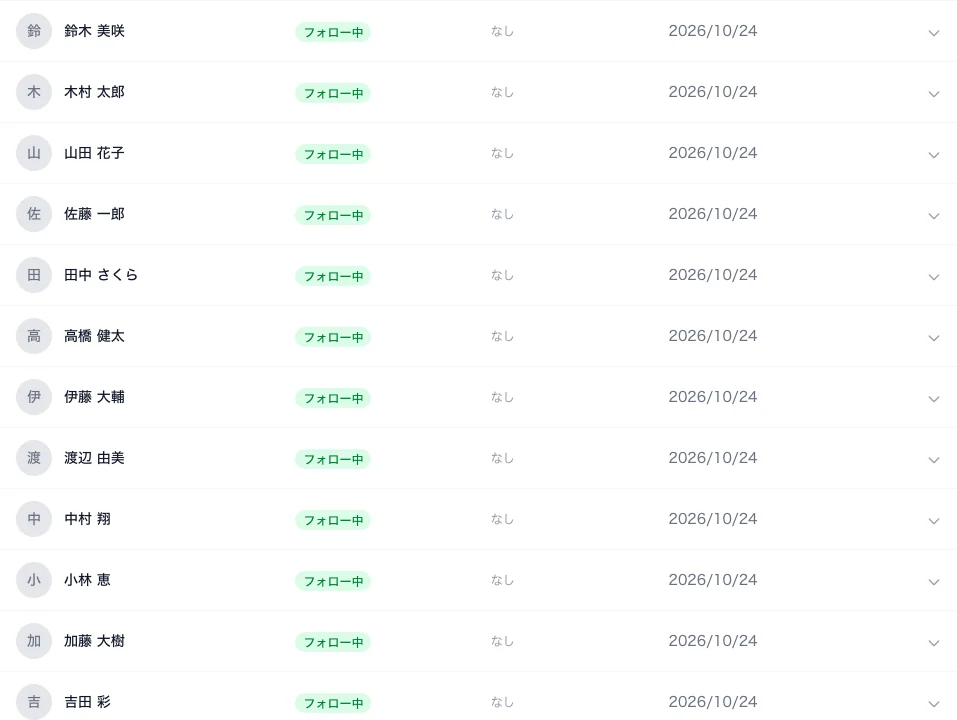Expand the 鈴木 美咲 row chevron
Screen dimensions: 957x720
933,33
